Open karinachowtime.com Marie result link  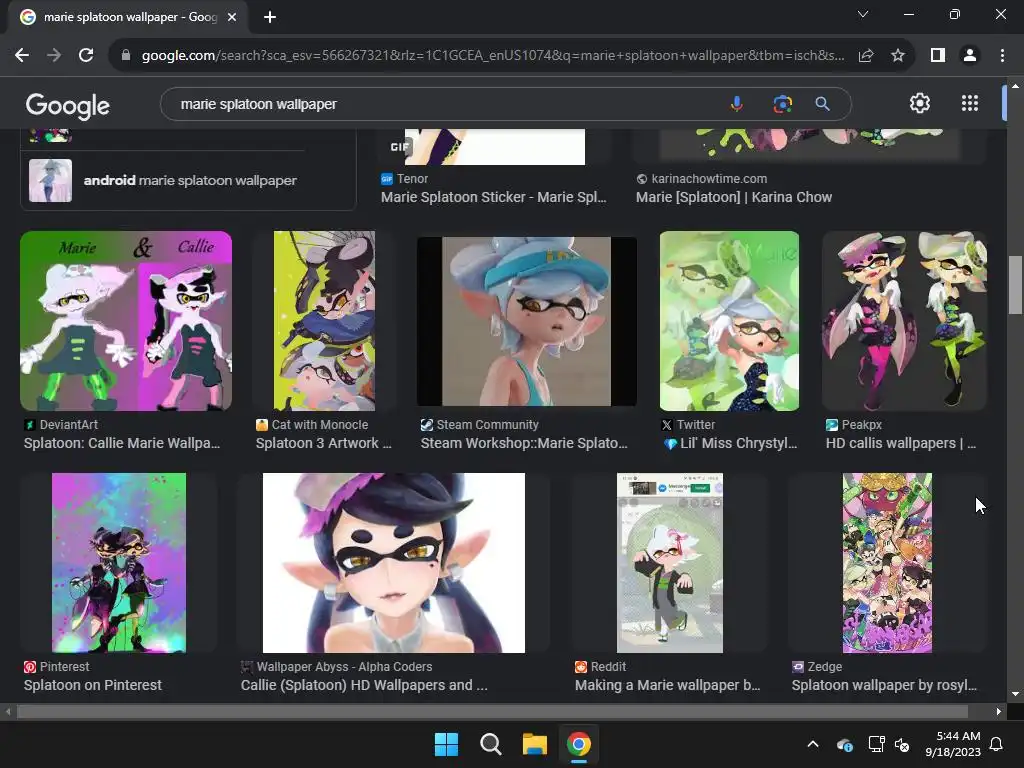click(733, 197)
